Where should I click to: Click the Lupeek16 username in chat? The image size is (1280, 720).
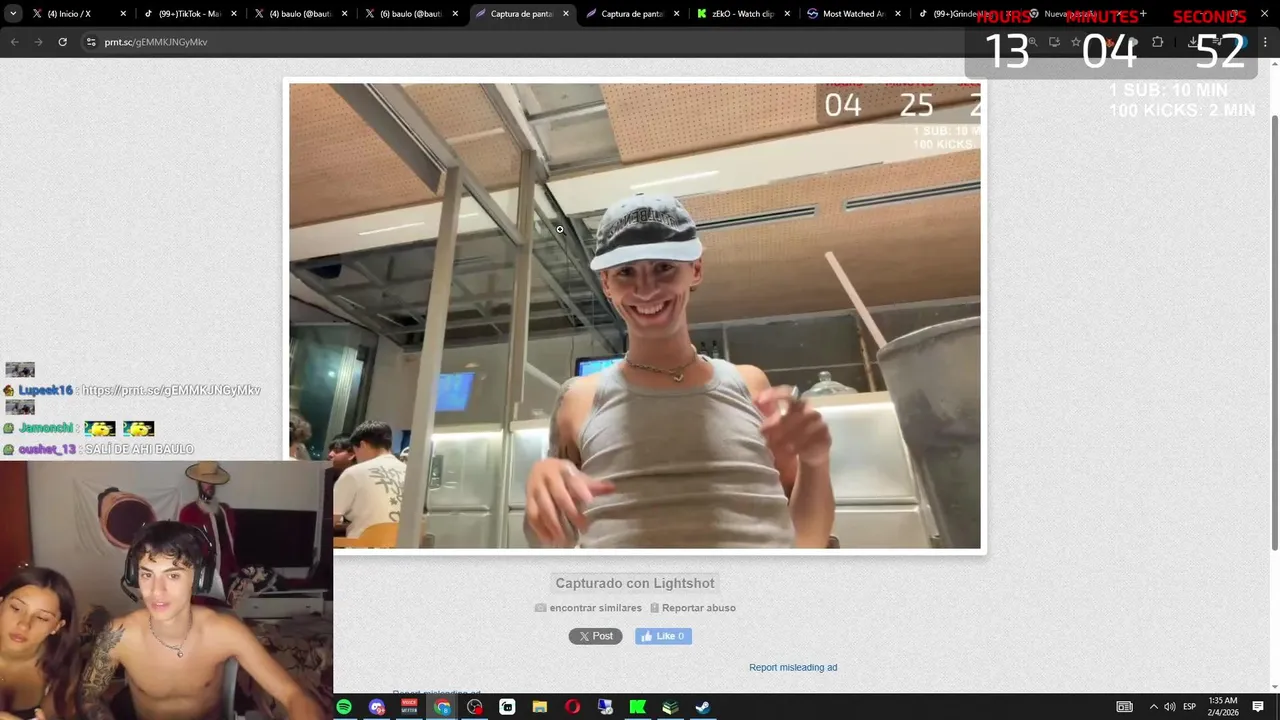[45, 391]
